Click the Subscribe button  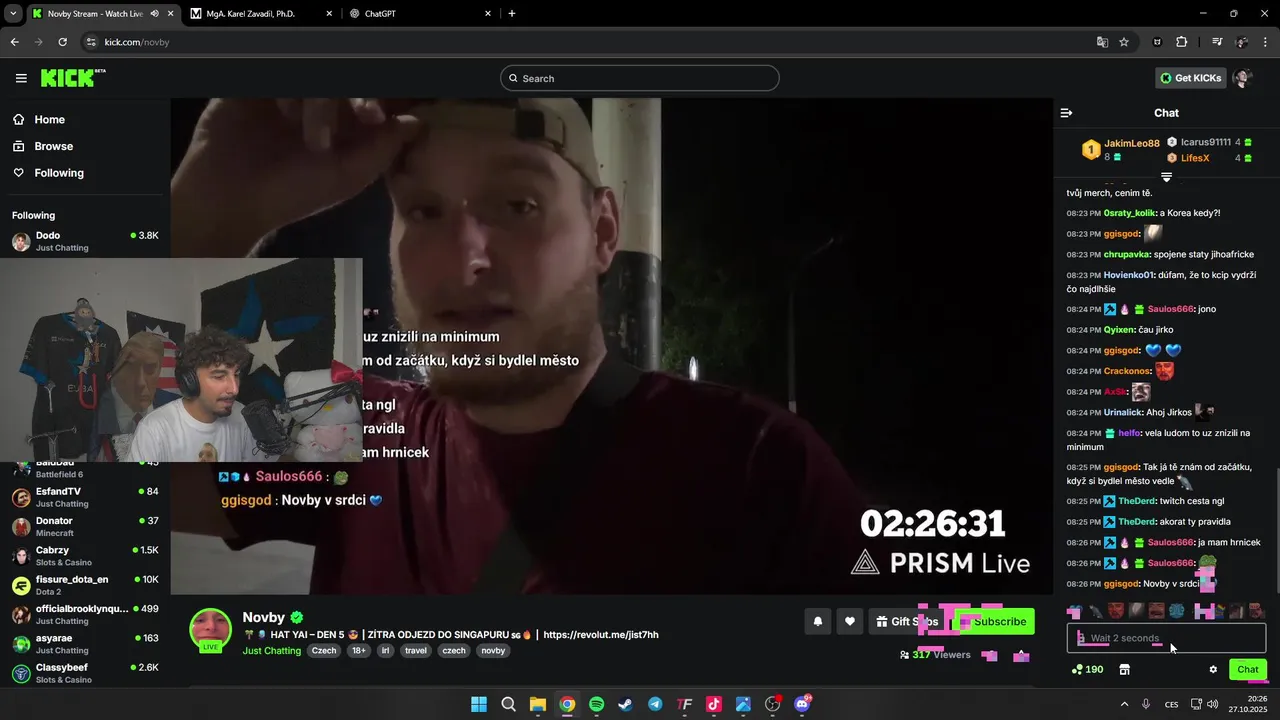[993, 622]
